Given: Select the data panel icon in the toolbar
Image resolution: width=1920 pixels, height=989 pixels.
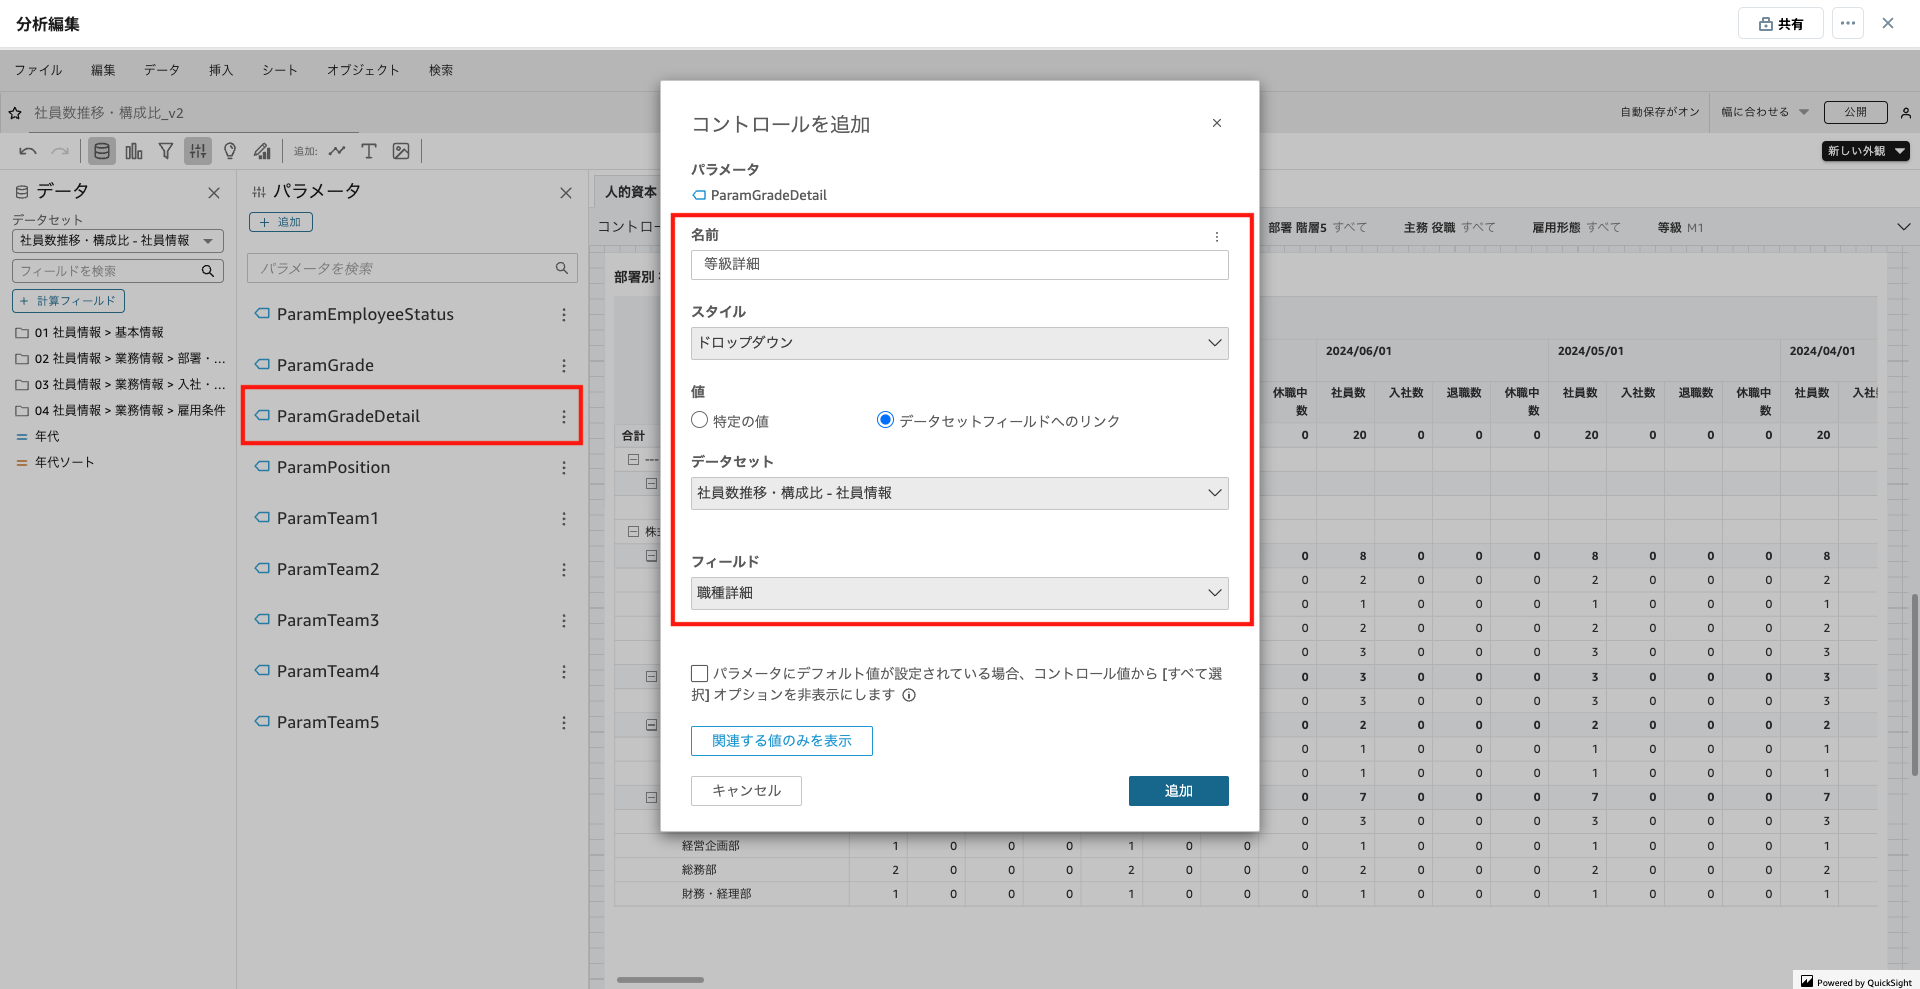Looking at the screenshot, I should tap(102, 150).
